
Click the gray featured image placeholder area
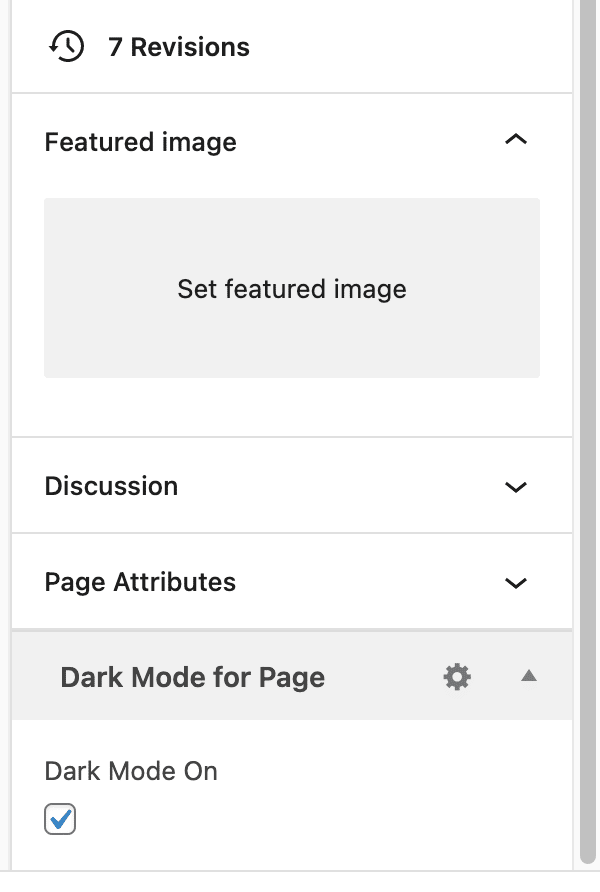pos(290,288)
